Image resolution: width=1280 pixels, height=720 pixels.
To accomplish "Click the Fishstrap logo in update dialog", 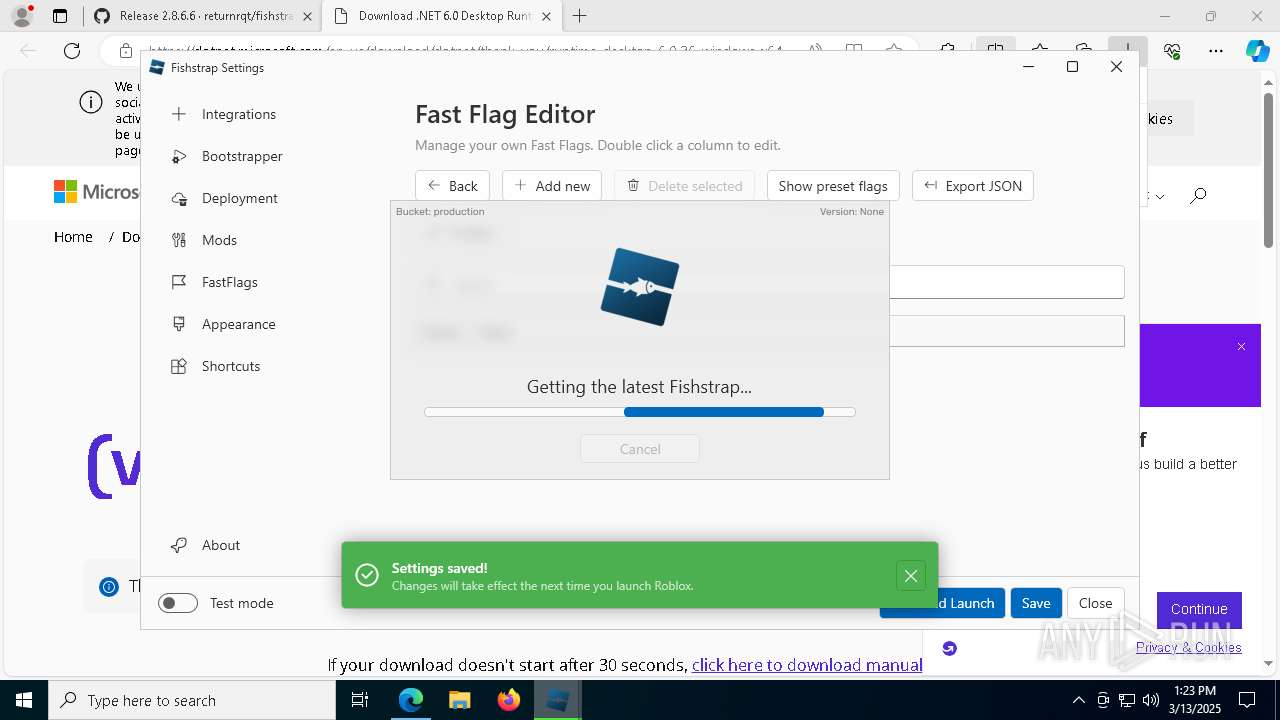I will (640, 287).
